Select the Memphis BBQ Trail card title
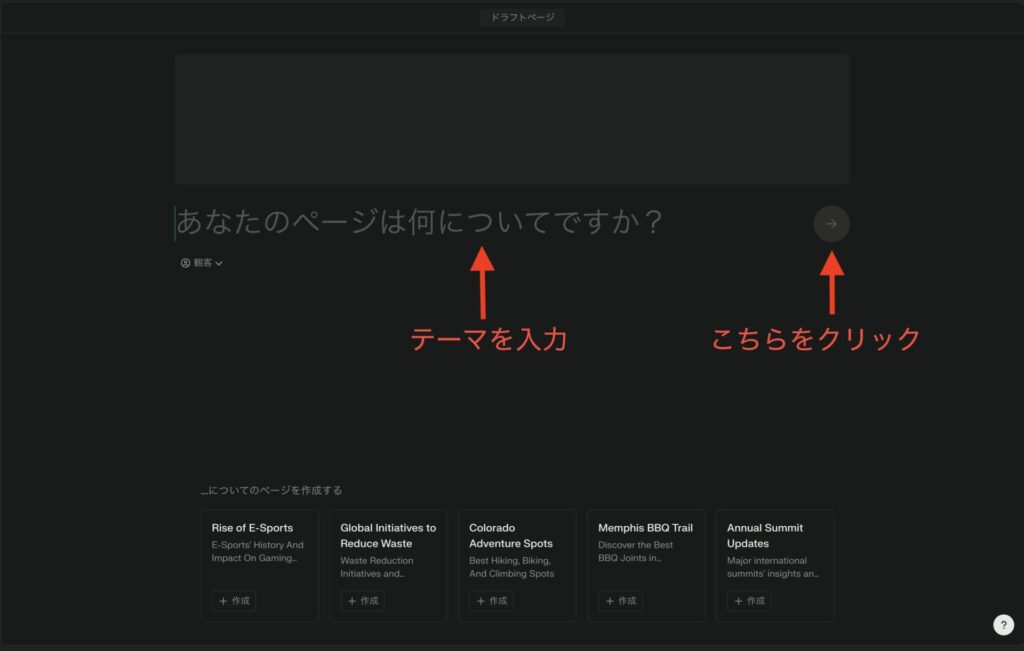 (x=645, y=528)
